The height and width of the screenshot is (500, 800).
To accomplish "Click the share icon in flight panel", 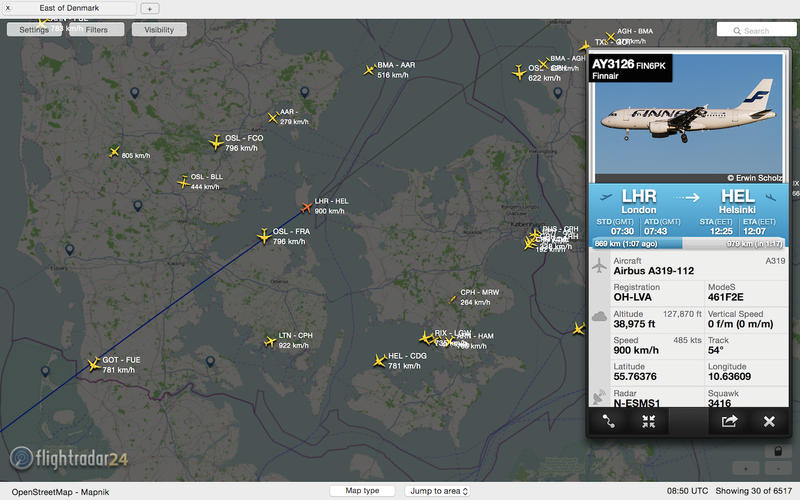I will tap(729, 421).
